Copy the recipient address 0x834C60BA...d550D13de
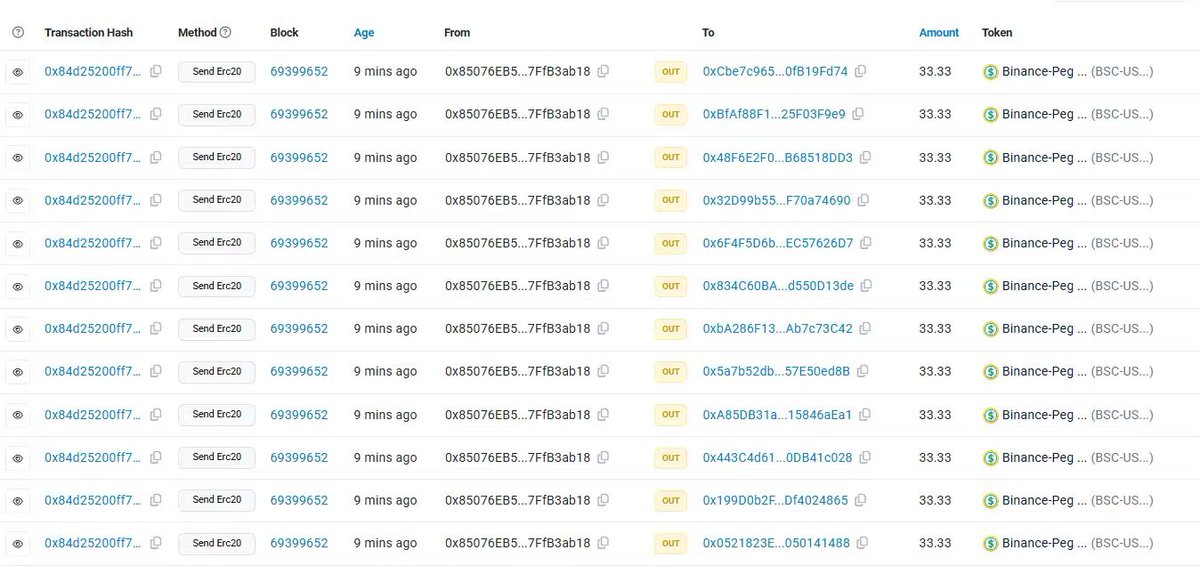 pyautogui.click(x=867, y=286)
